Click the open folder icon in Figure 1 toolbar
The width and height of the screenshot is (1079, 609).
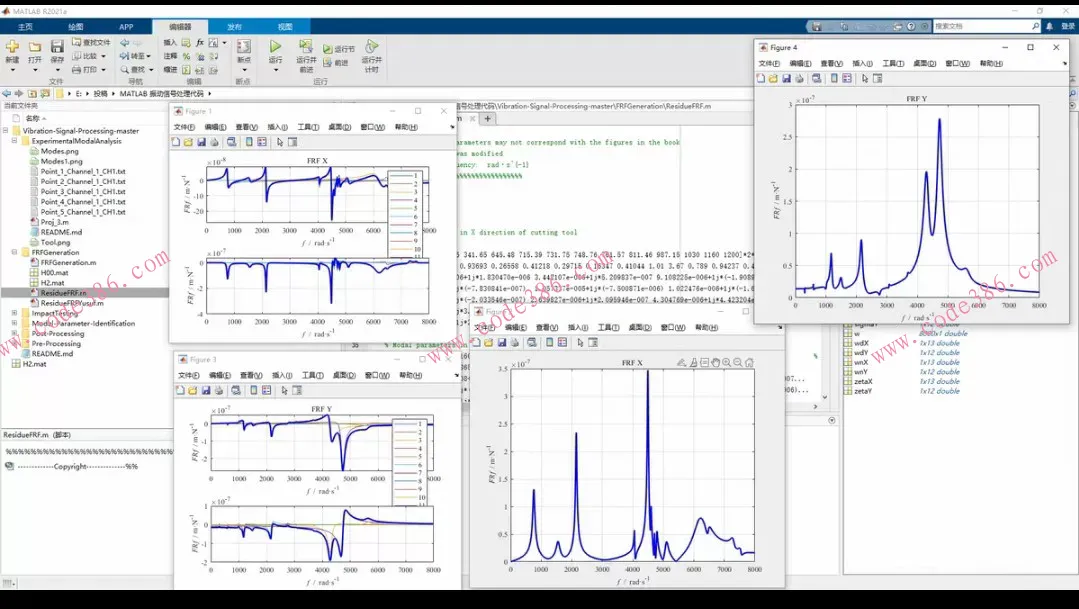click(x=188, y=142)
